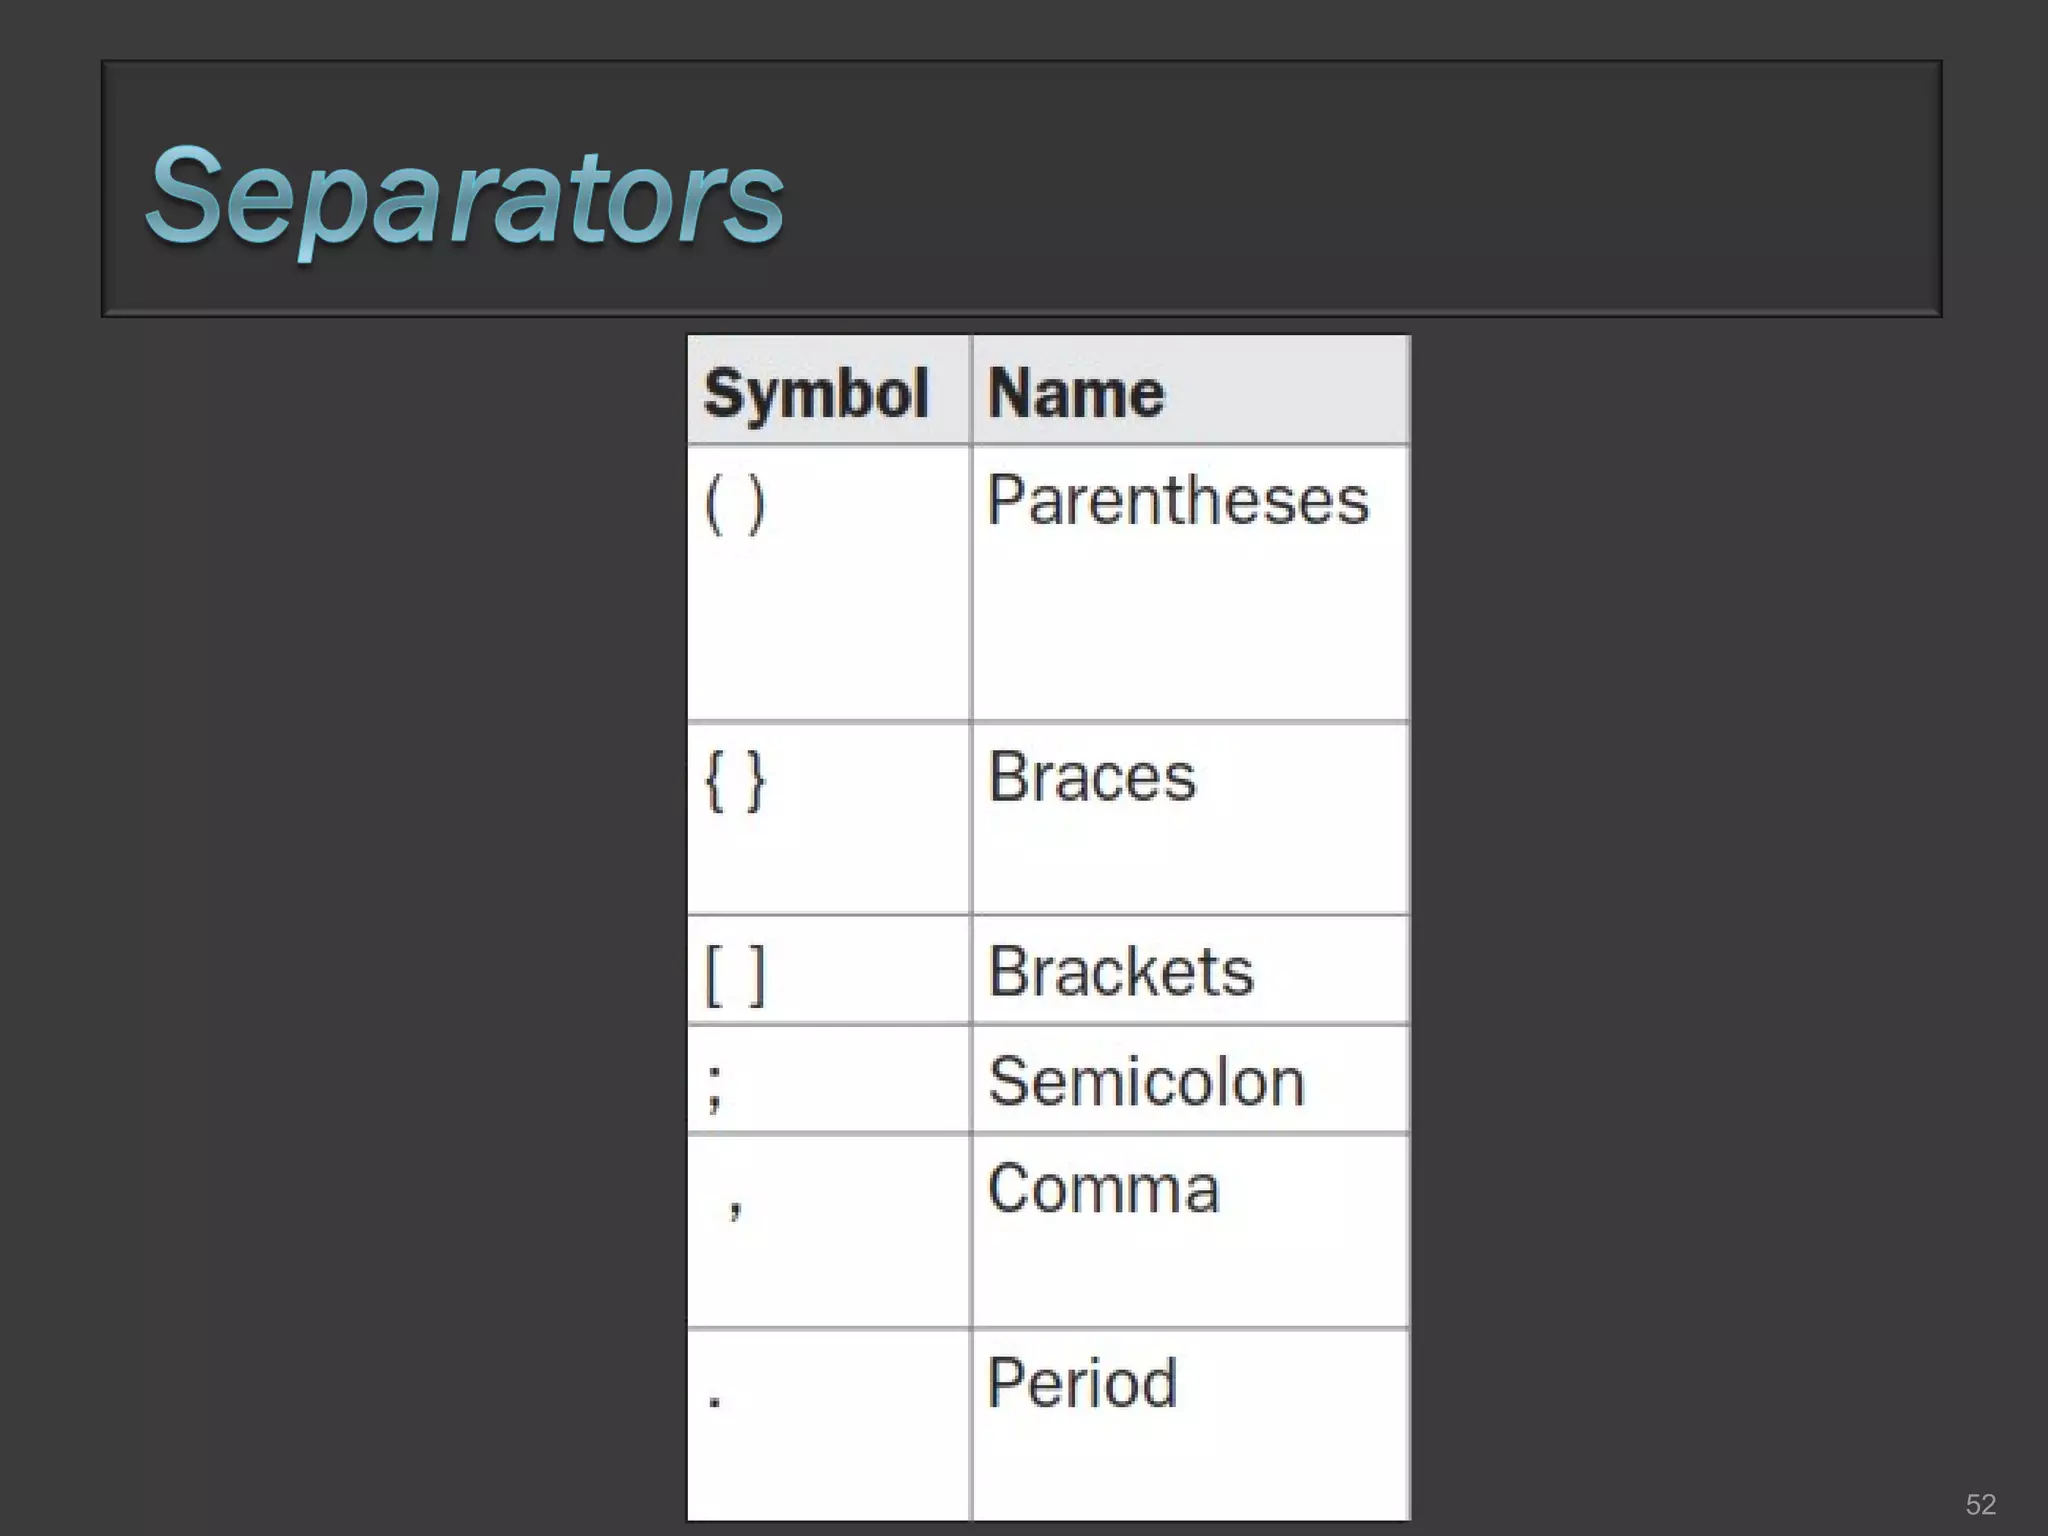Click the comma symbol in table

(x=735, y=1207)
